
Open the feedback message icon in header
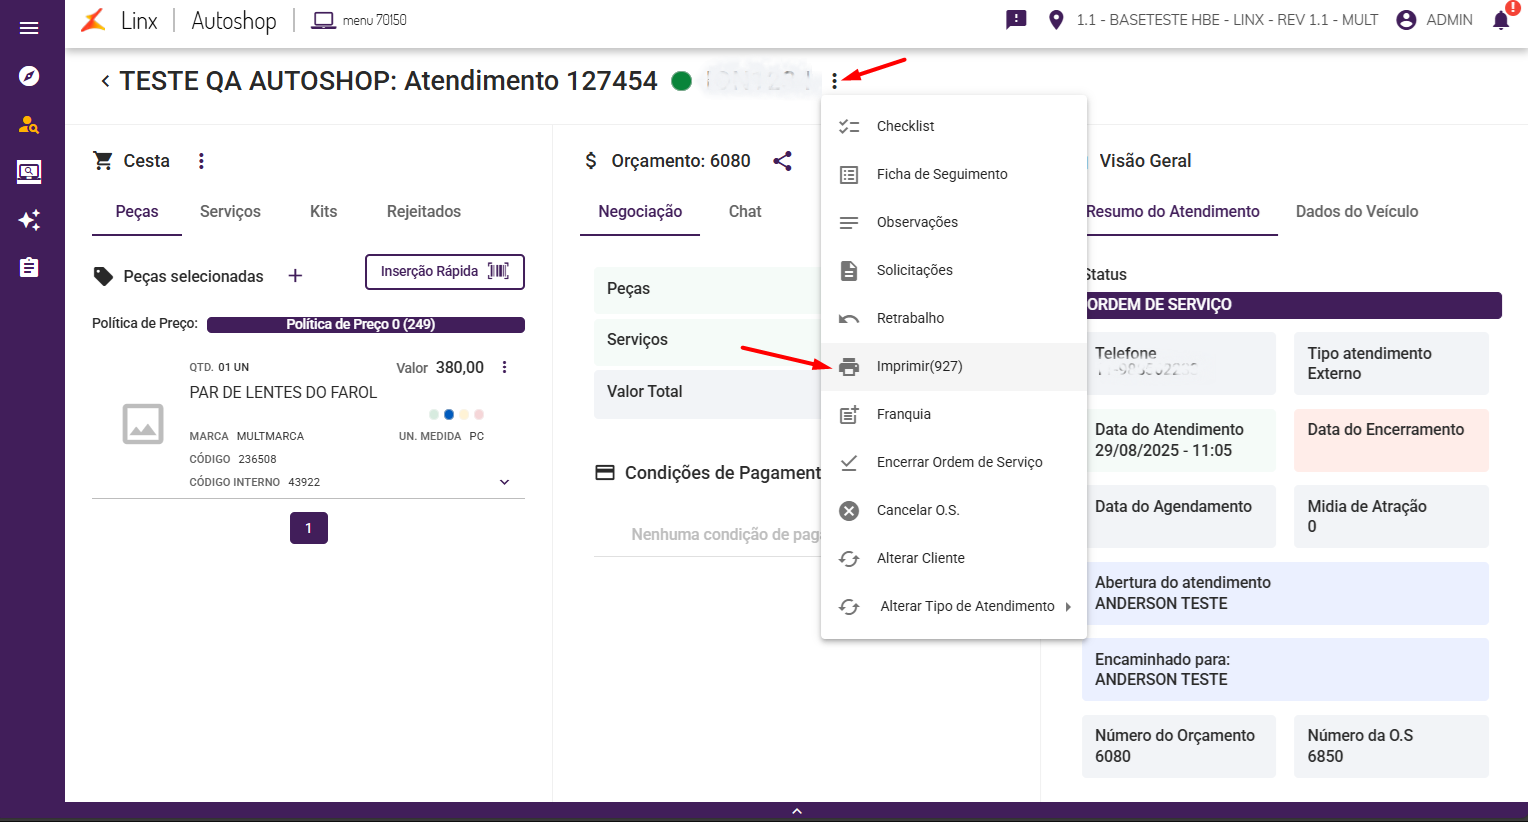tap(1016, 20)
